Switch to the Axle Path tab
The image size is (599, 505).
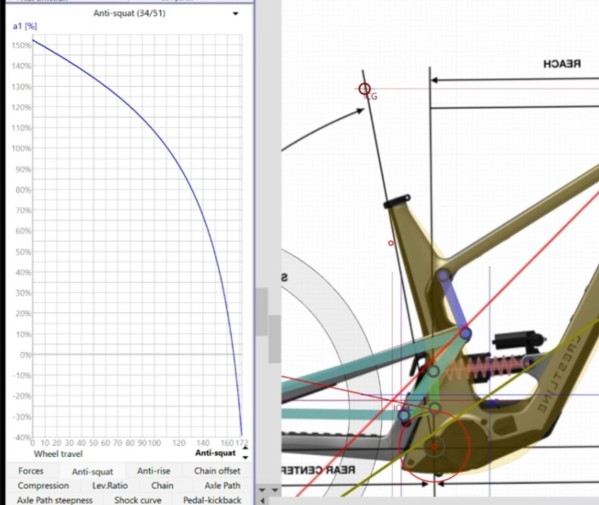point(222,486)
